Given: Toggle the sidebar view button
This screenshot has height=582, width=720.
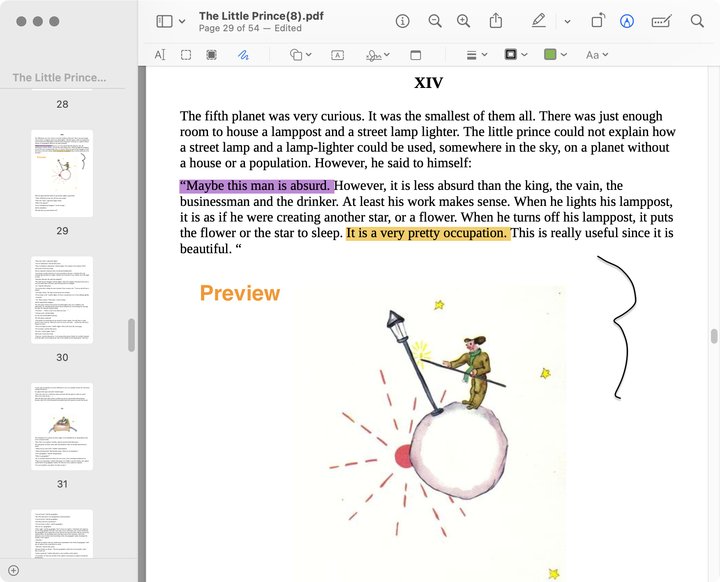Looking at the screenshot, I should click(x=164, y=21).
